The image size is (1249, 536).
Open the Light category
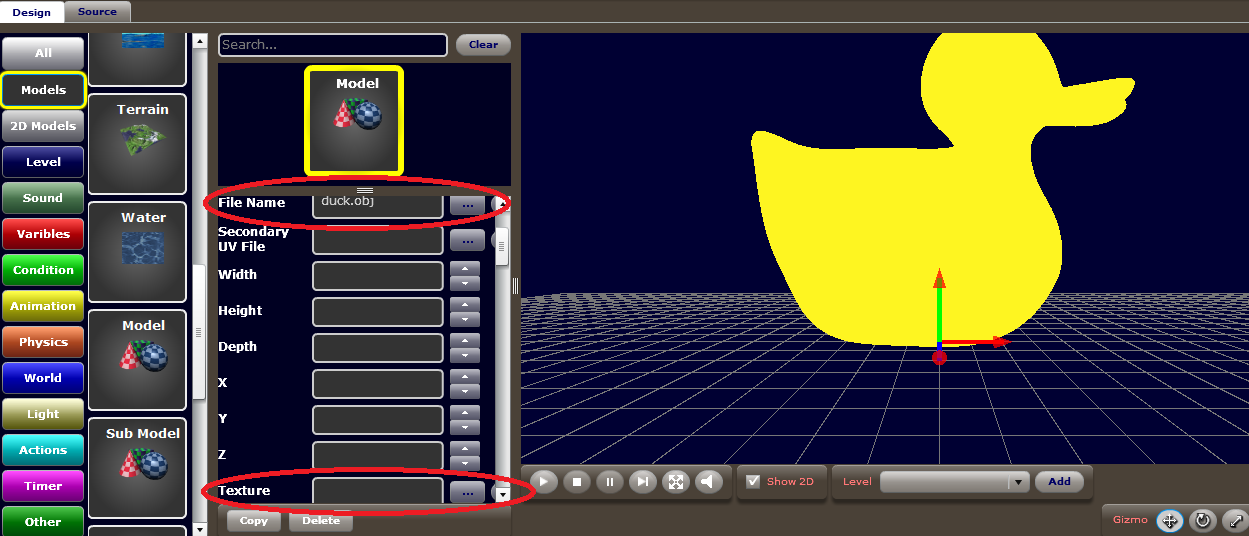pos(43,414)
